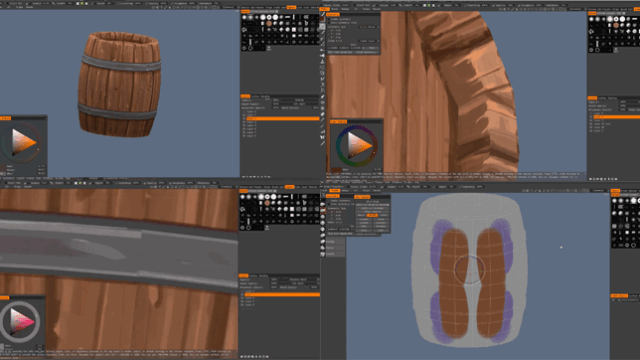Open the Symmetry panel tab in wood plank view

333,15
